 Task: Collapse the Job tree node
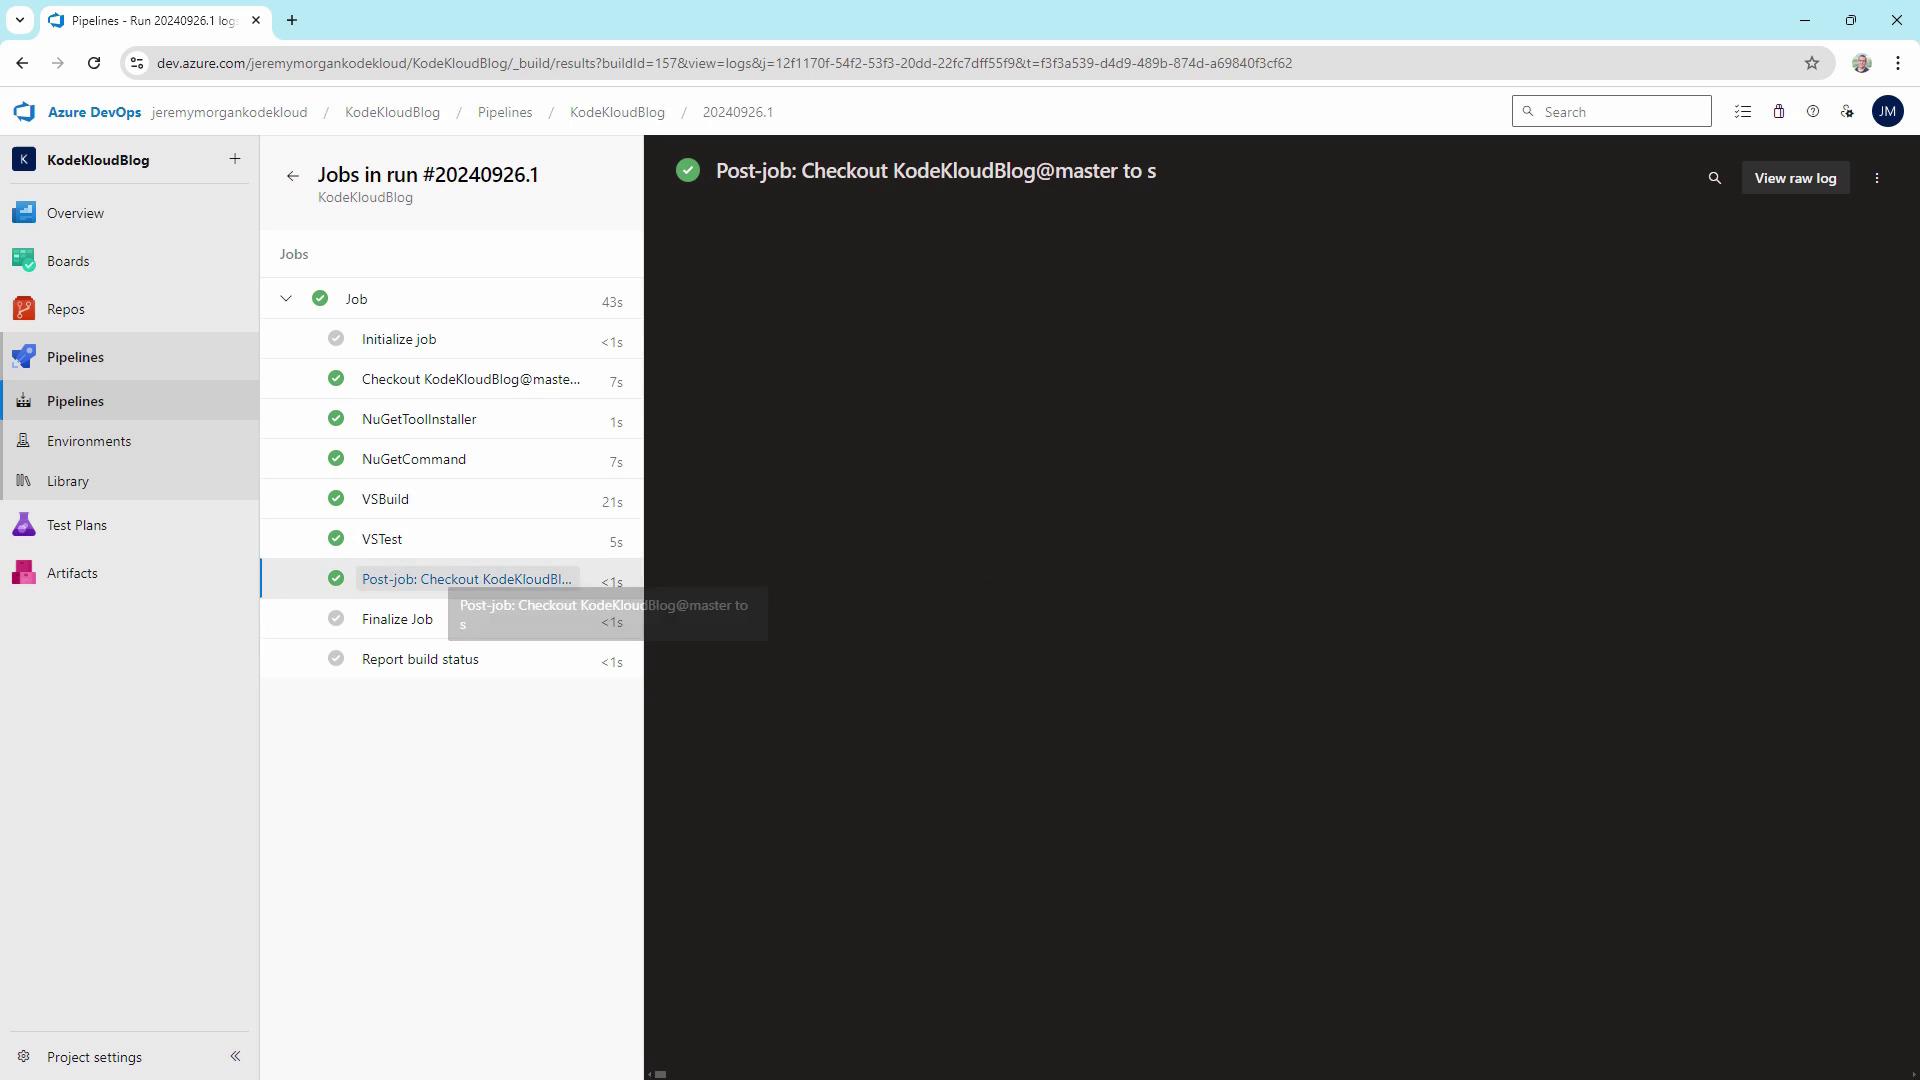(286, 299)
